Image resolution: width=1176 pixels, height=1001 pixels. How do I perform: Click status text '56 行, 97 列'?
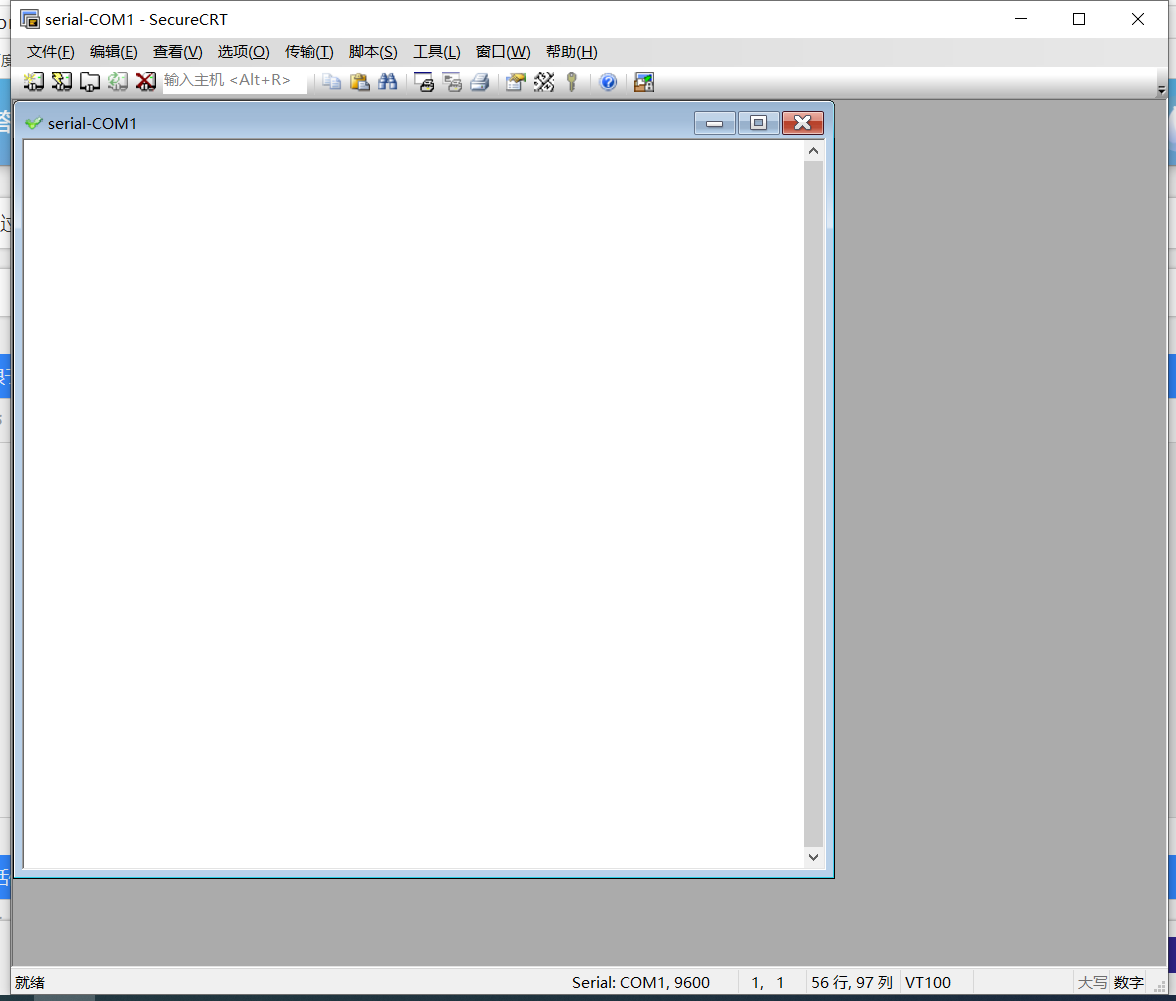851,982
